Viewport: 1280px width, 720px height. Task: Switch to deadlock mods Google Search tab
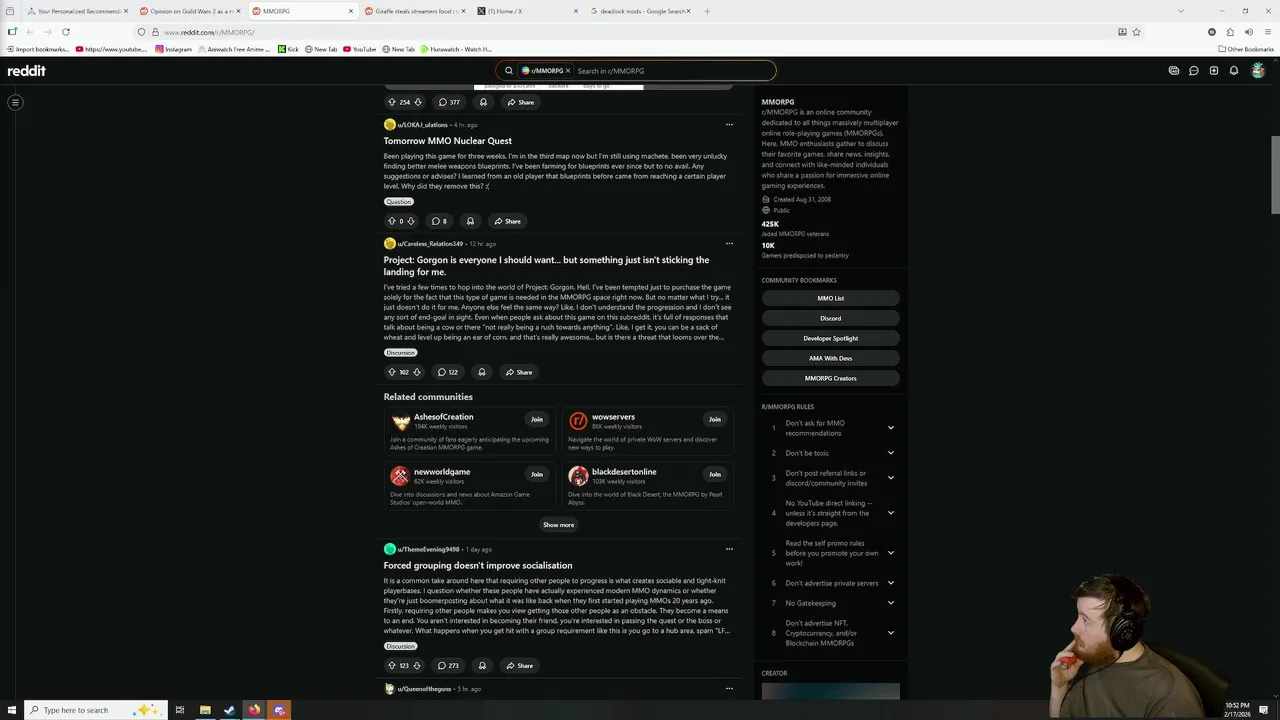(x=640, y=11)
